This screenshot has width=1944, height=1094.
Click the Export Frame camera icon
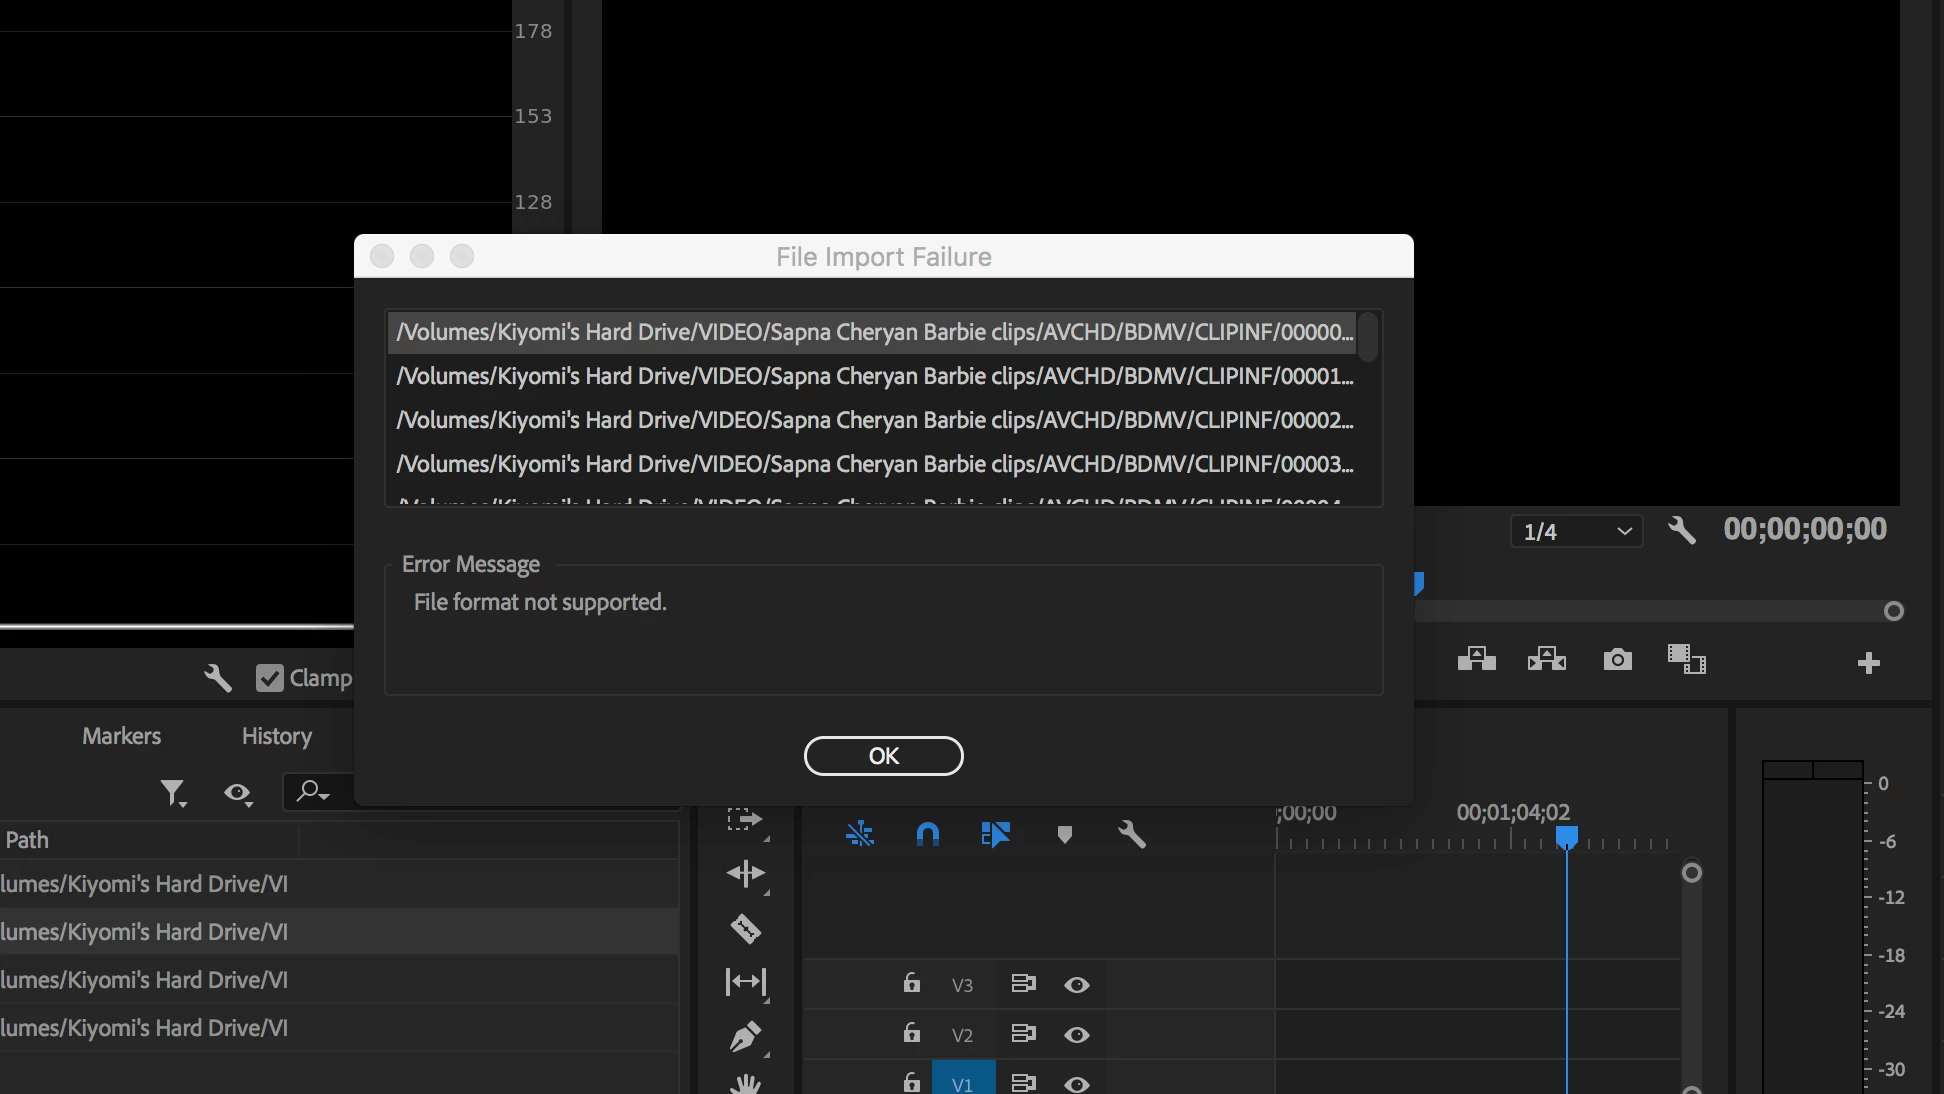point(1617,660)
